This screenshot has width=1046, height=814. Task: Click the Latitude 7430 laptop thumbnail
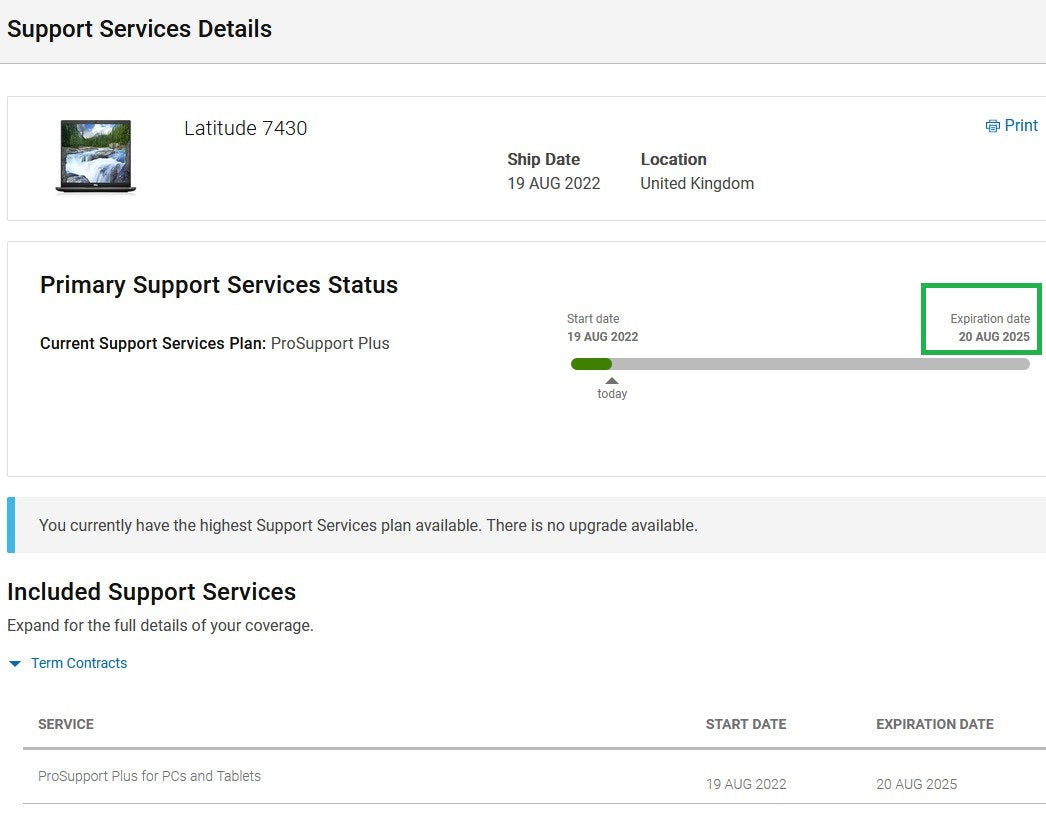95,157
